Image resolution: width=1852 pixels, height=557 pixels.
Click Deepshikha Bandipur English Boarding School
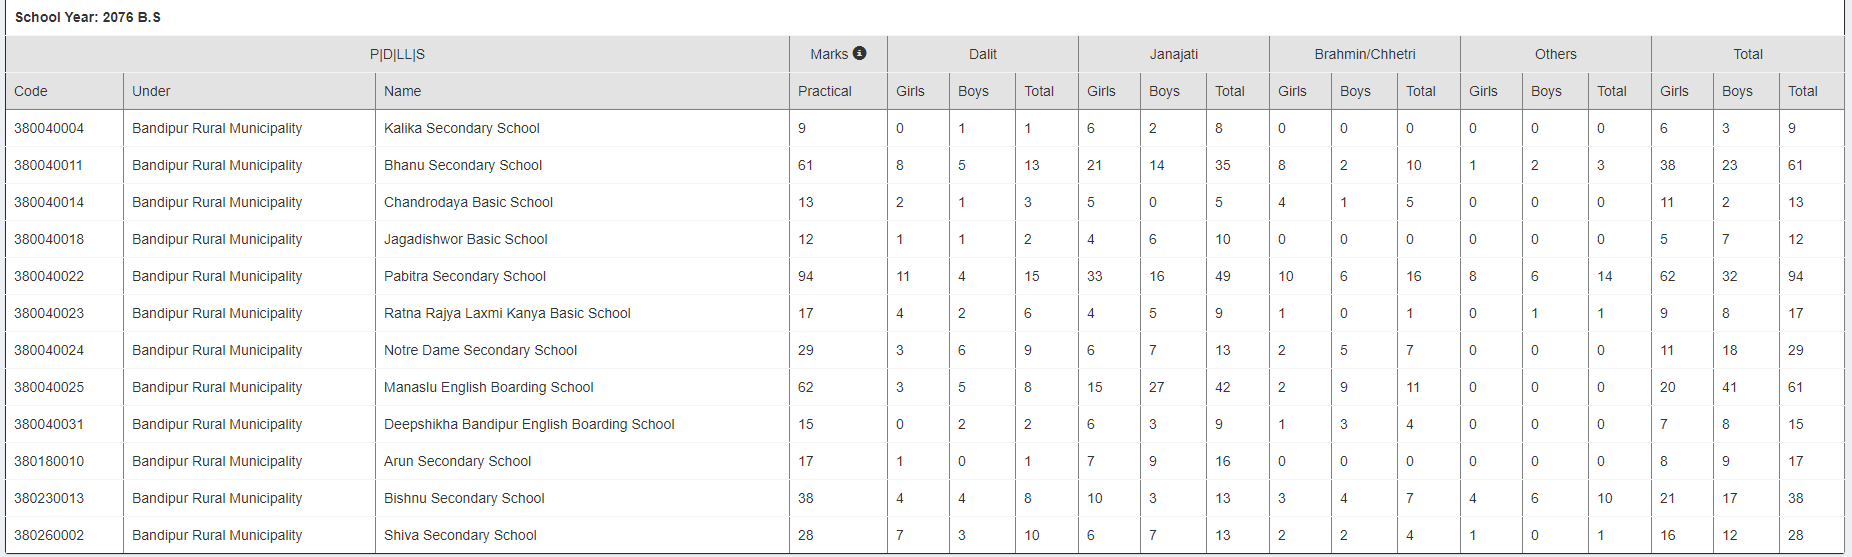pos(529,424)
